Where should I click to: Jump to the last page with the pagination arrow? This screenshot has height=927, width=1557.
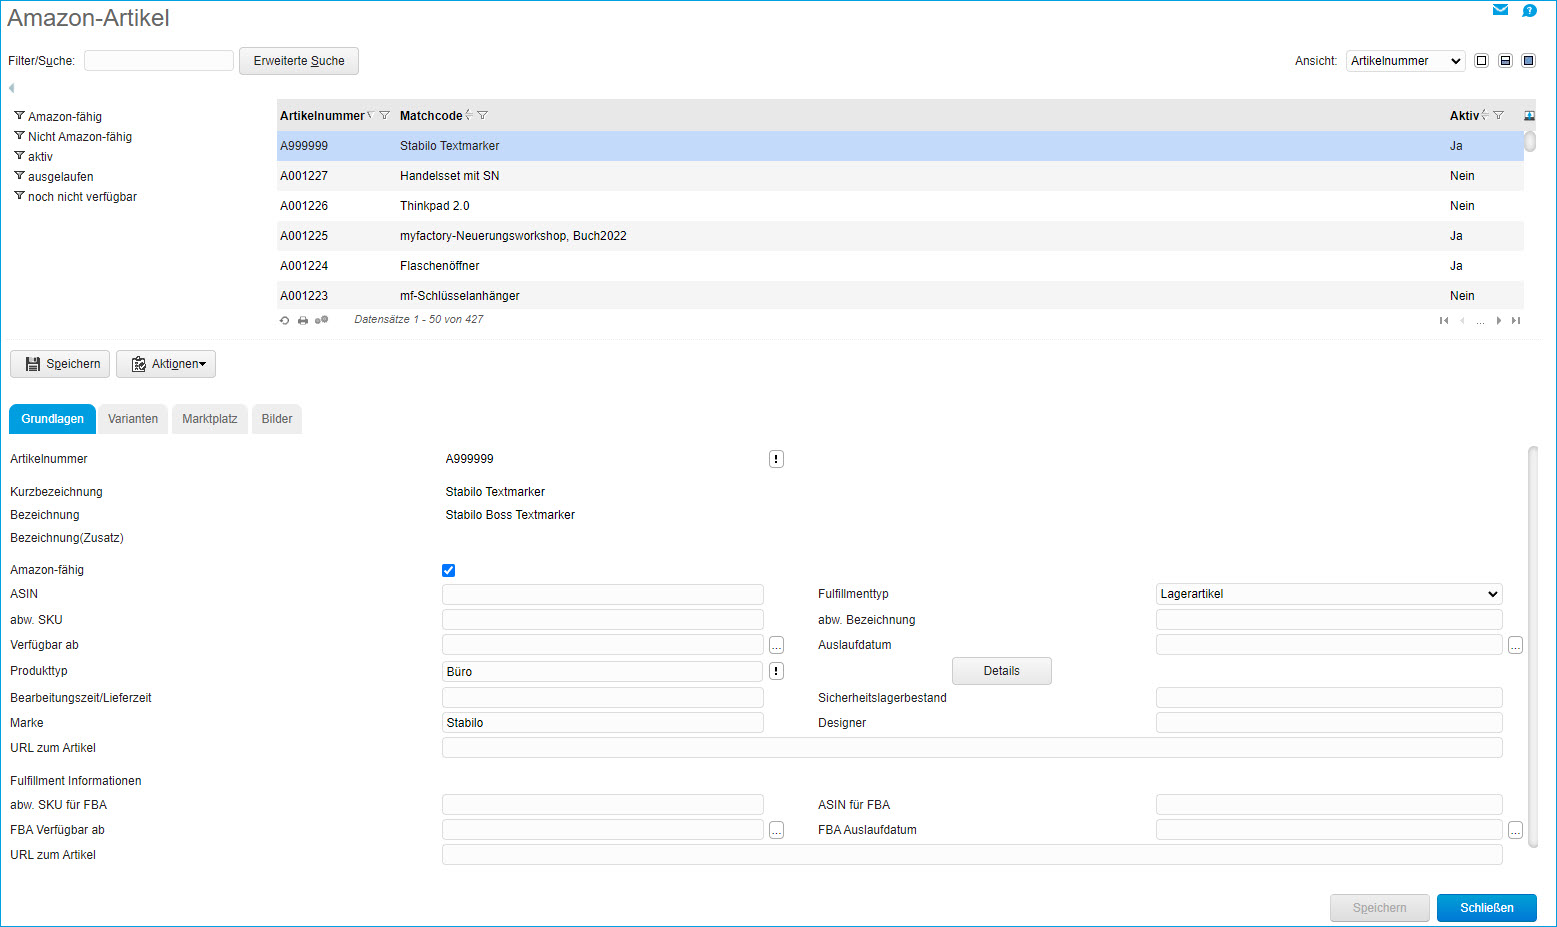(x=1515, y=320)
